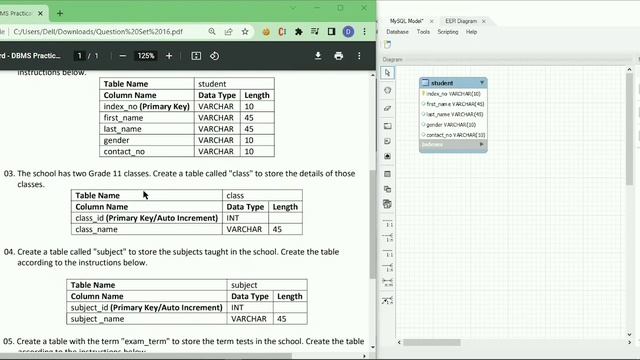Select the place new view tool
Viewport: 640px width, 360px height.
(387, 189)
